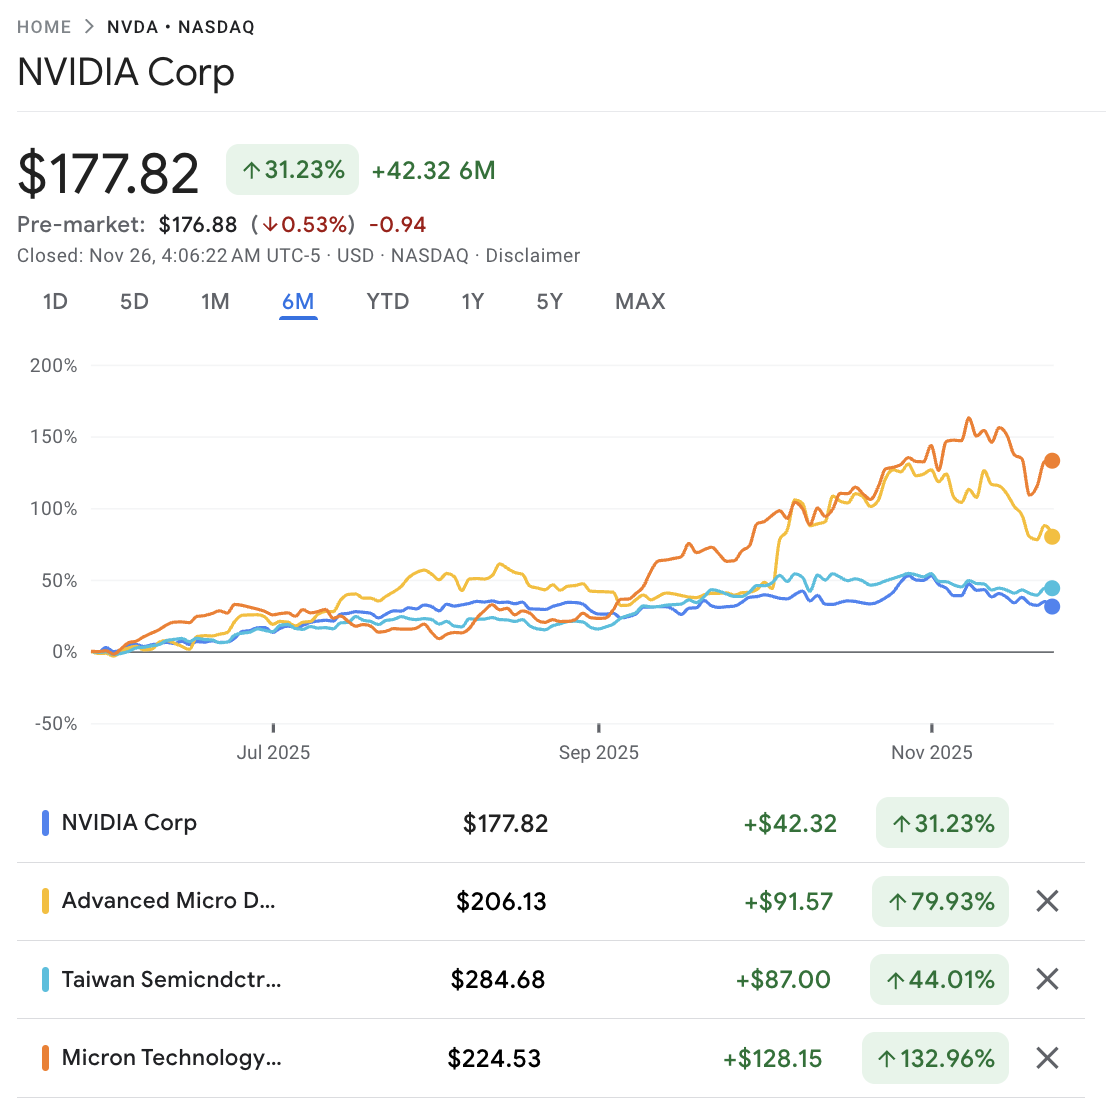
Task: Switch to the 1Y chart
Action: pyautogui.click(x=473, y=301)
